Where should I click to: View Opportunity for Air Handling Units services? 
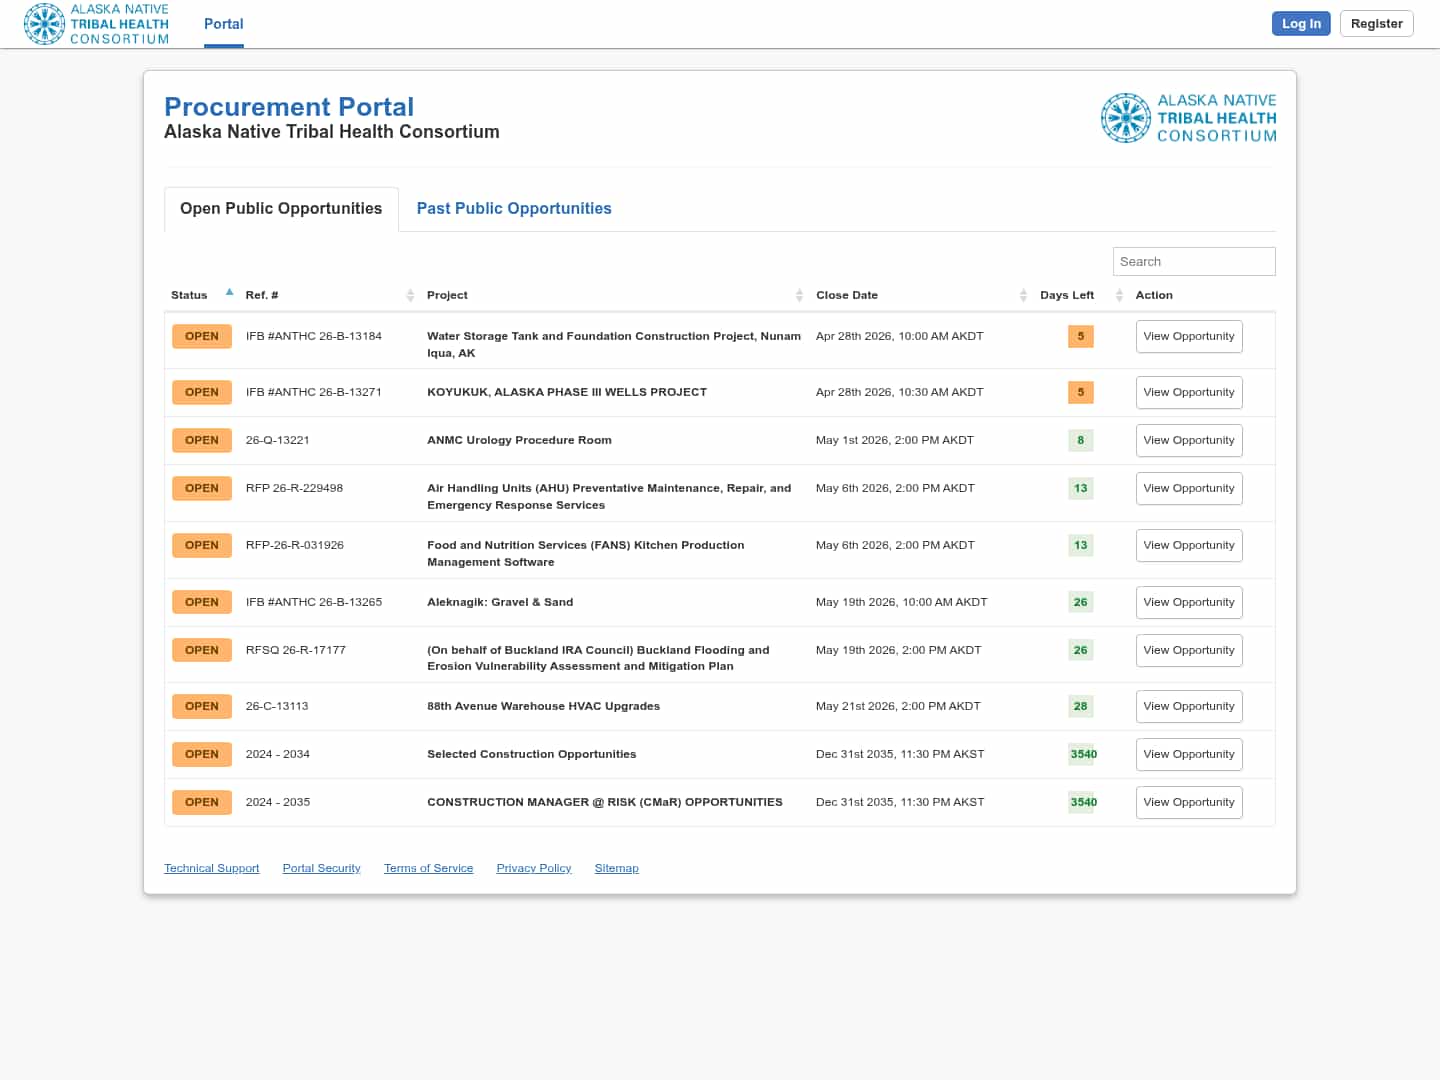click(1189, 489)
